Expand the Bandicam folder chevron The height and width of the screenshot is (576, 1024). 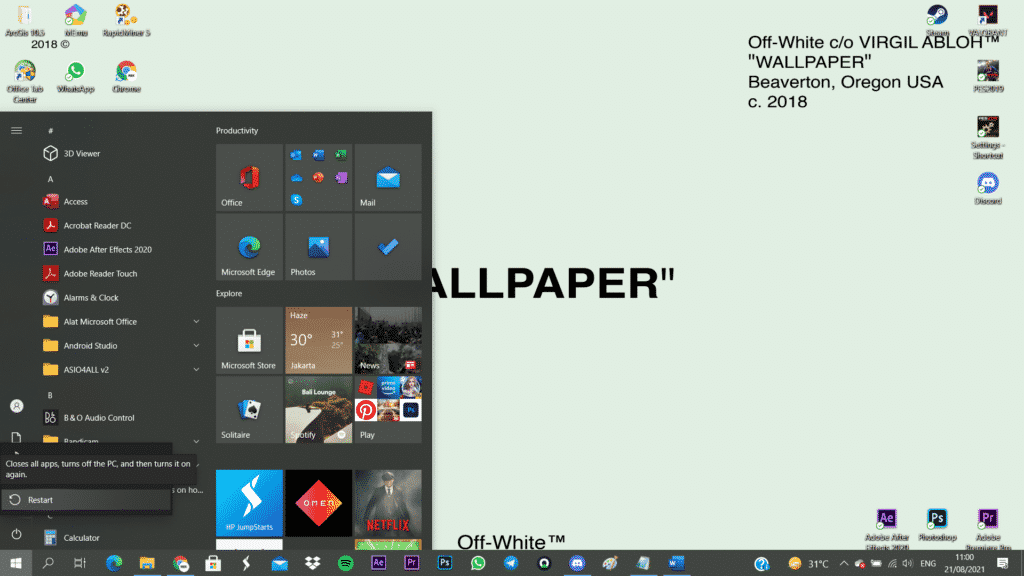pyautogui.click(x=196, y=441)
